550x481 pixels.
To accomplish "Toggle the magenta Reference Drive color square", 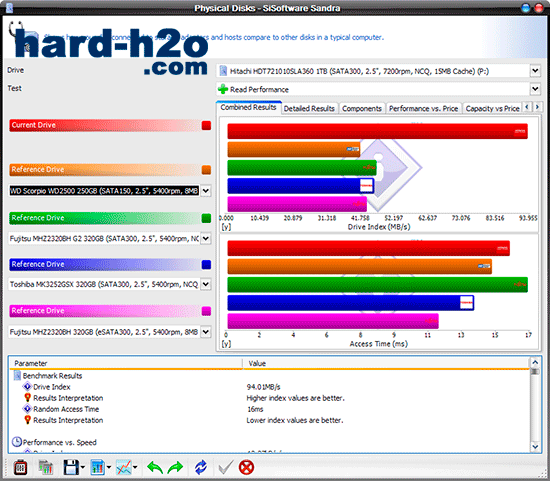I will (207, 311).
